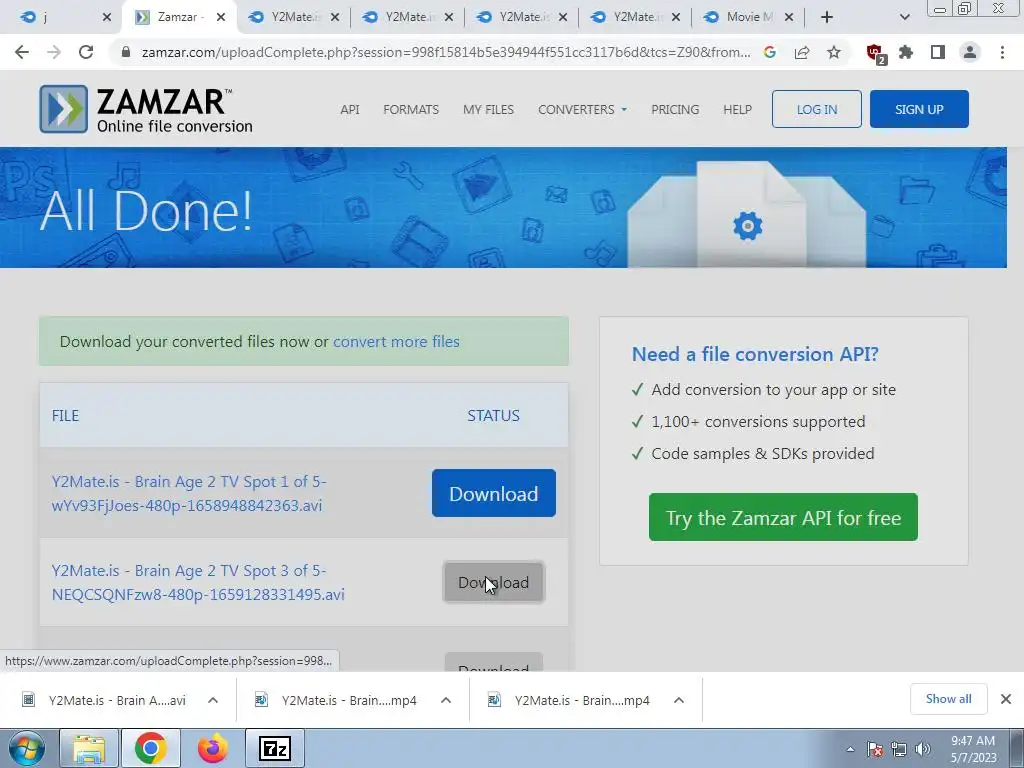Reload the Zamzar page
This screenshot has width=1024, height=768.
click(86, 52)
